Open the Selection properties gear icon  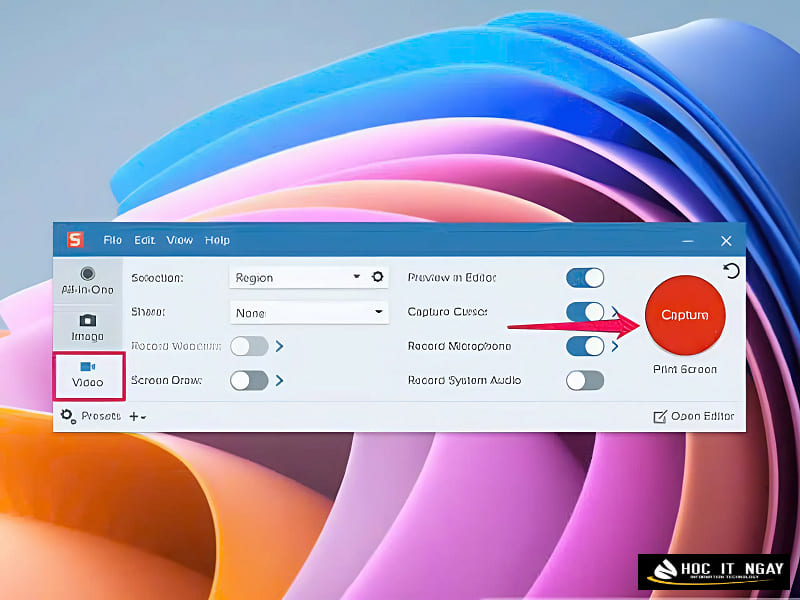point(378,277)
